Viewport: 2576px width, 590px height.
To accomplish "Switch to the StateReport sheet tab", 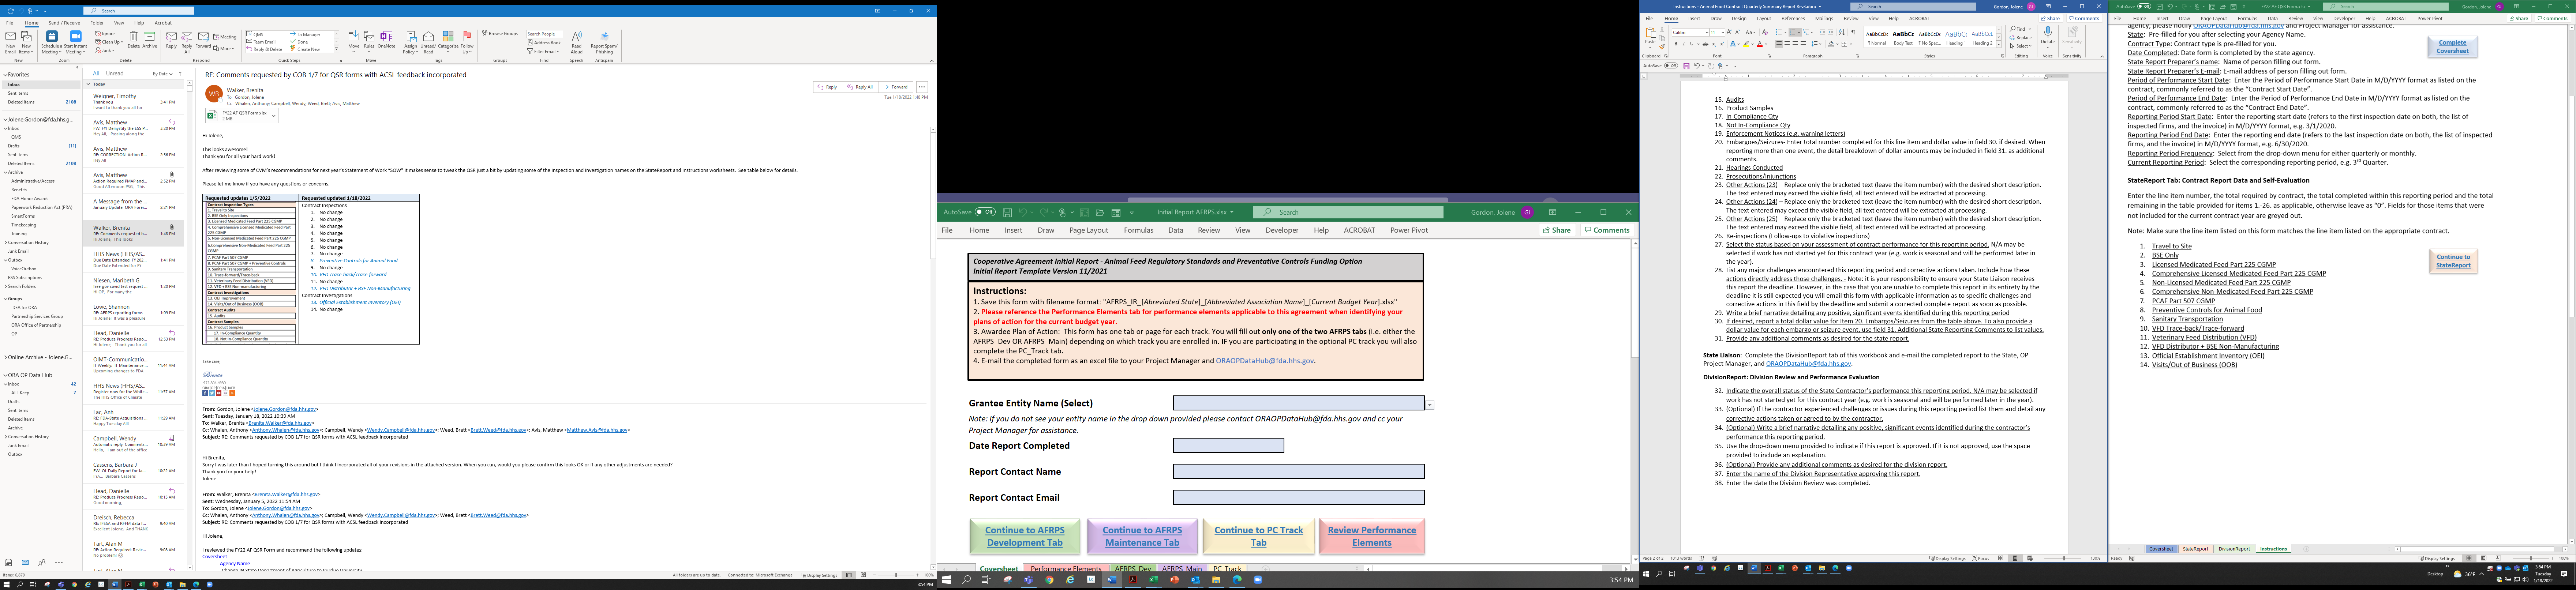I will coord(2195,549).
